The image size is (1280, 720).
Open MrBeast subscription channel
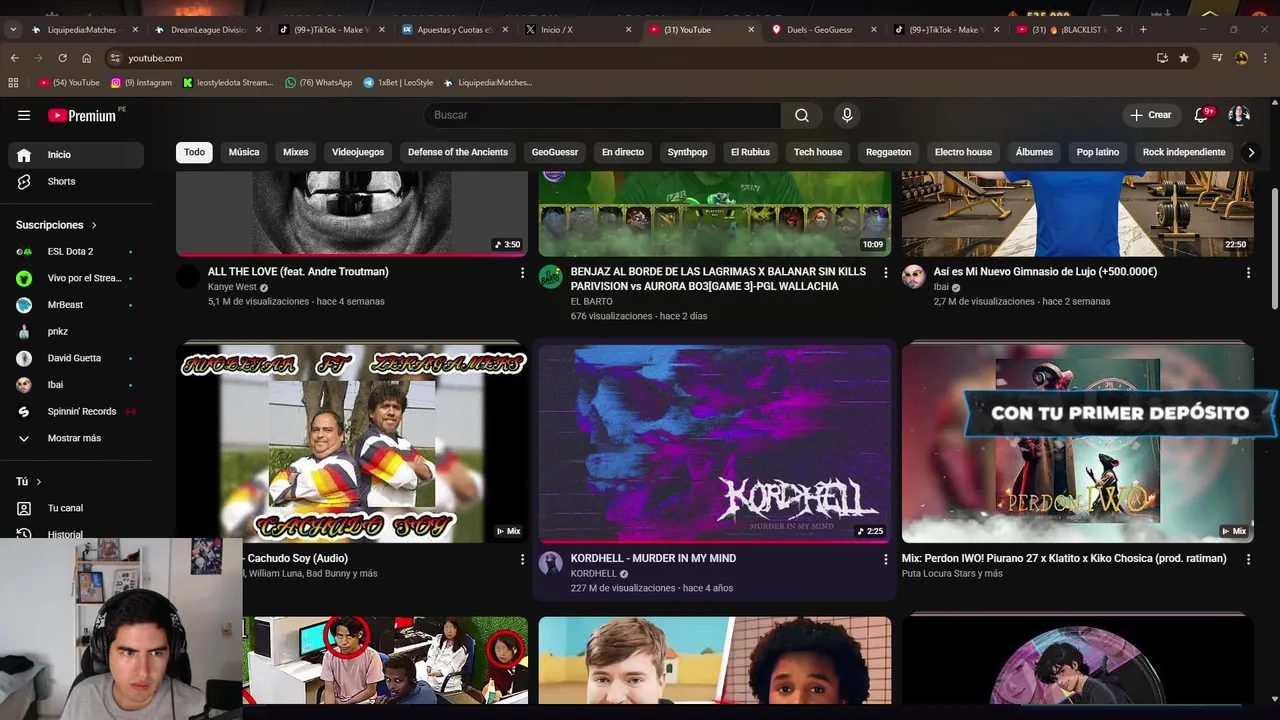pos(78,305)
